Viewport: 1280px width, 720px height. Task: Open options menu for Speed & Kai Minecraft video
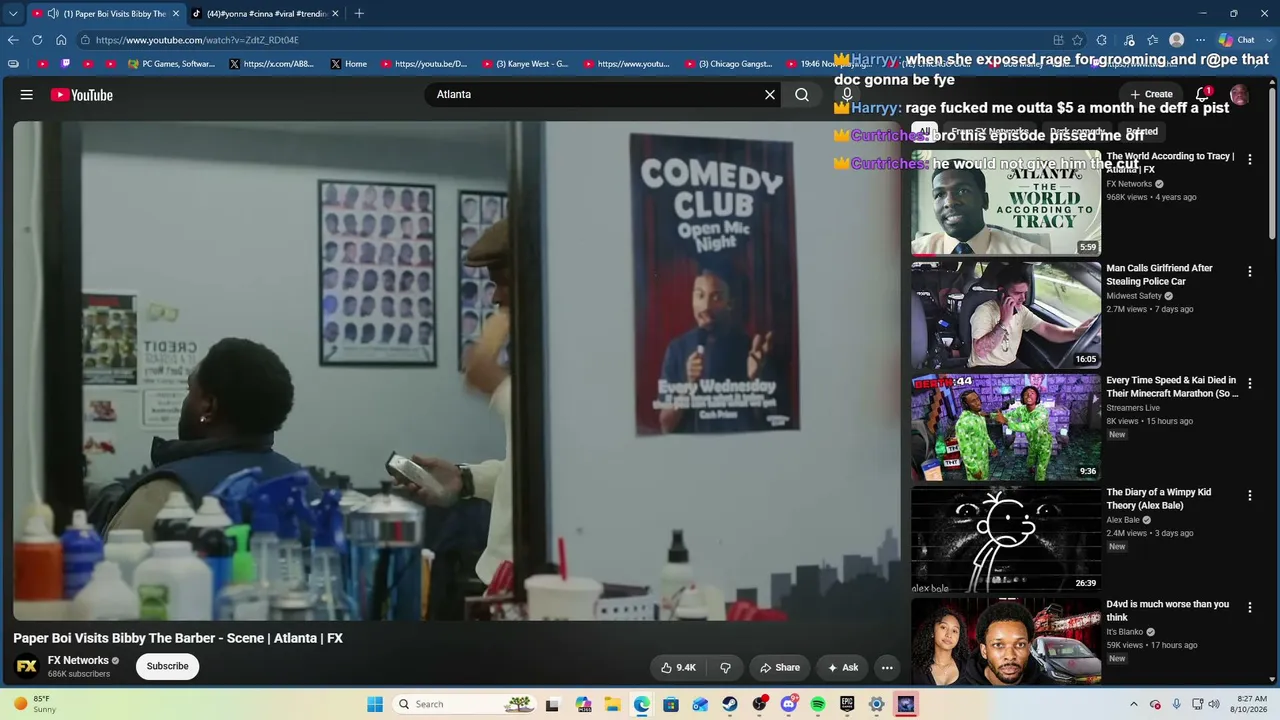click(x=1249, y=383)
